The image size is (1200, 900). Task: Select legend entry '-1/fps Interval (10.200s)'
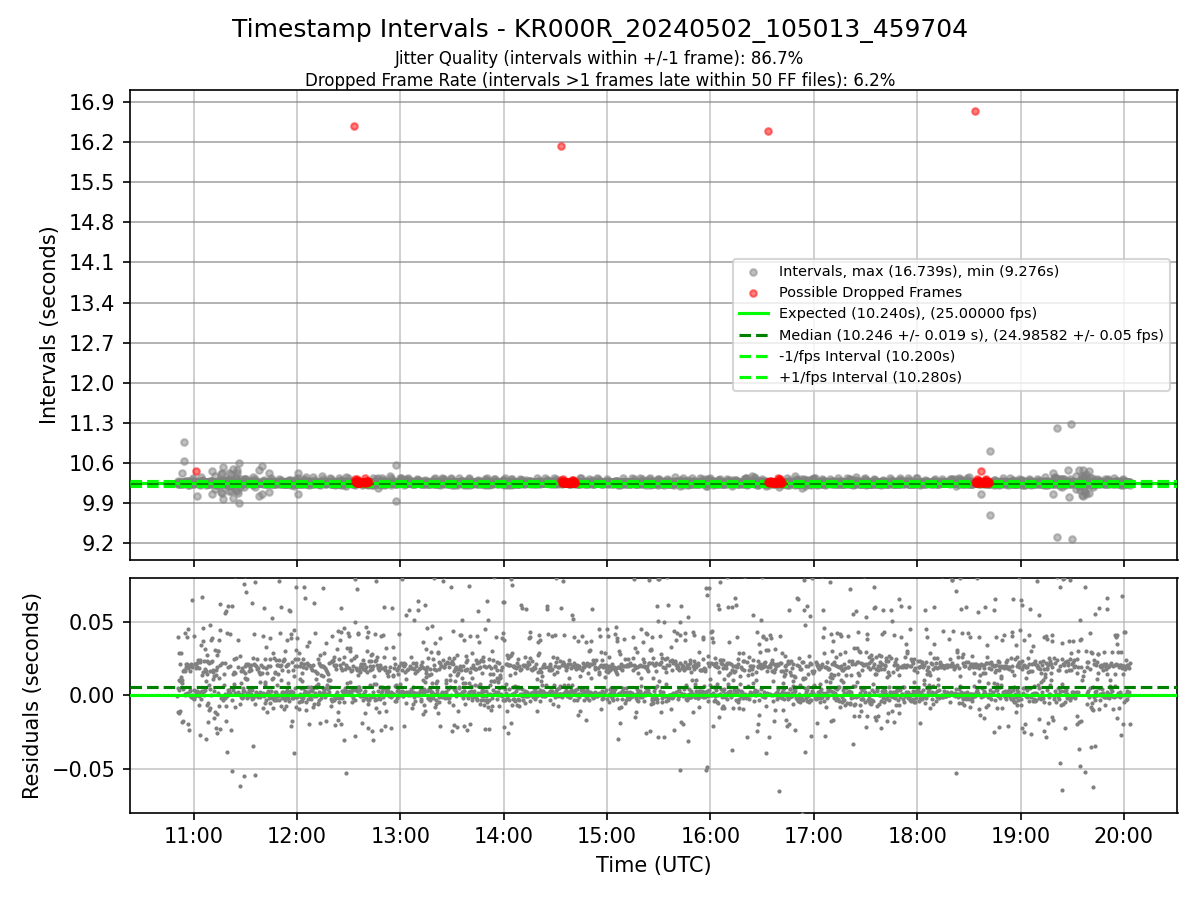pyautogui.click(x=866, y=356)
